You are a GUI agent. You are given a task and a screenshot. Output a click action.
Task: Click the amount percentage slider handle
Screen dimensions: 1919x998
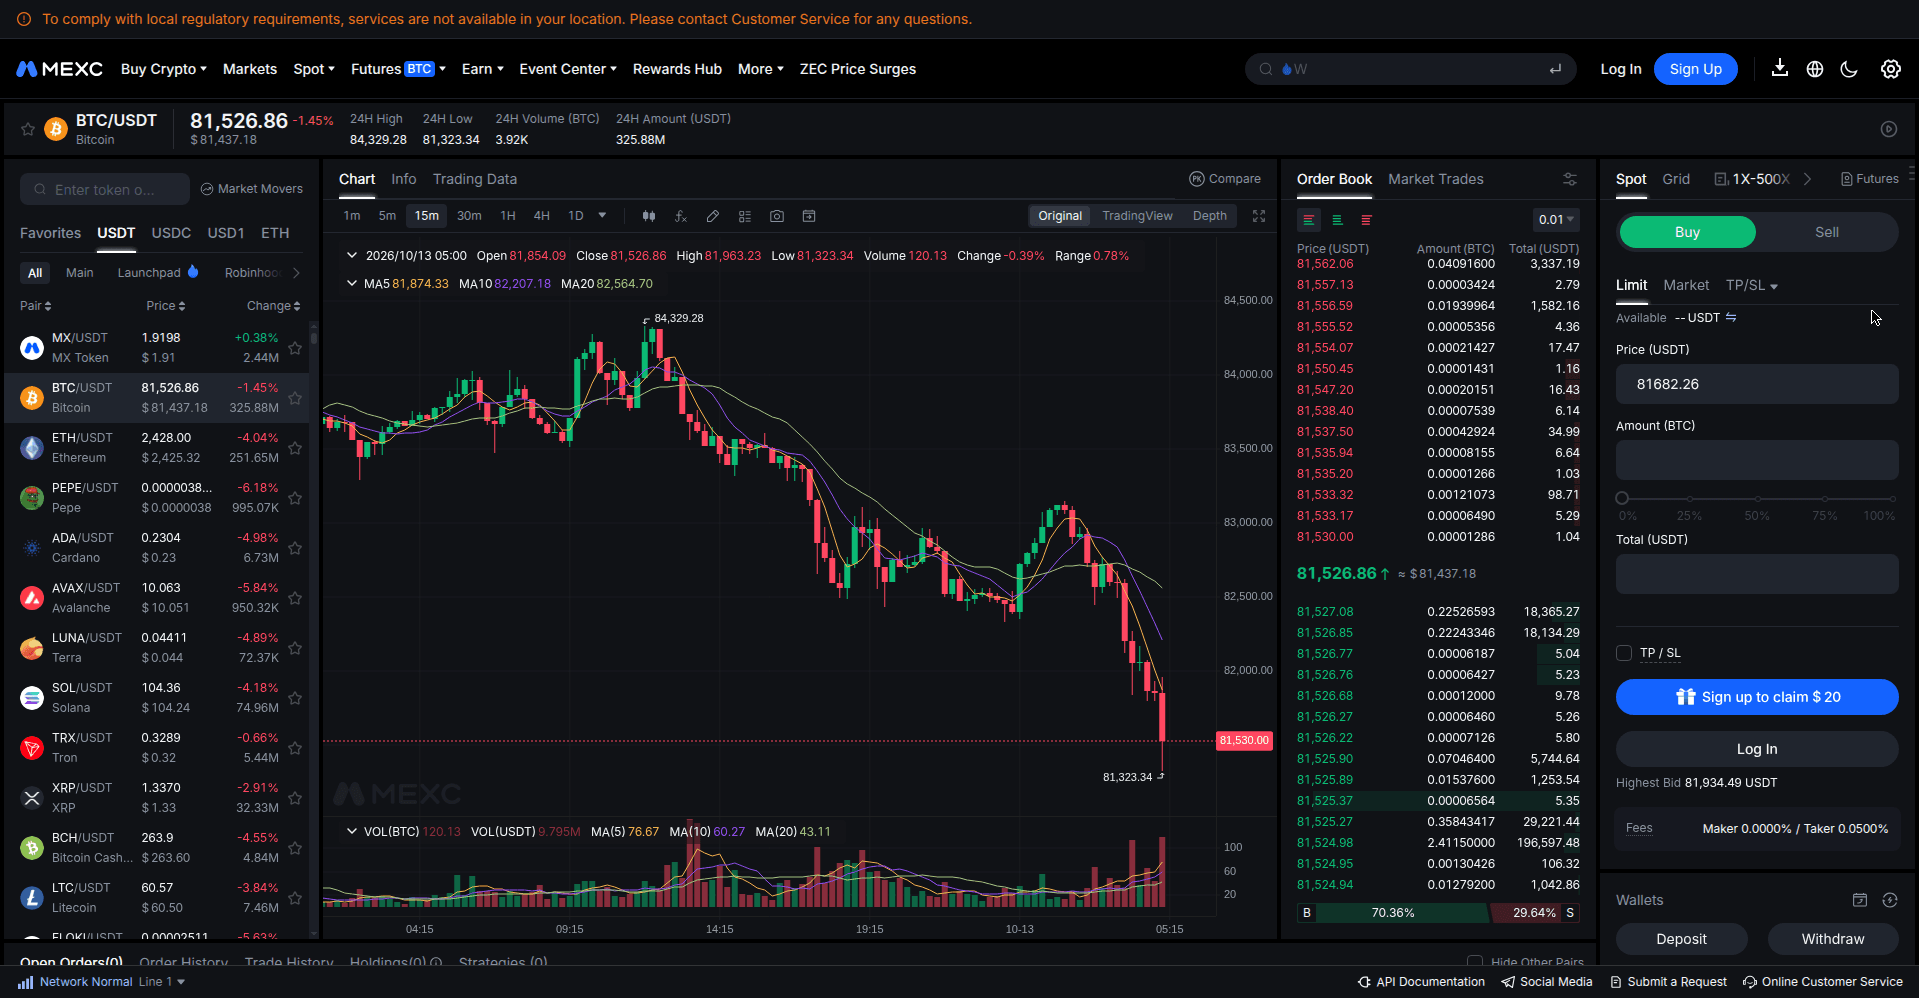pyautogui.click(x=1622, y=498)
